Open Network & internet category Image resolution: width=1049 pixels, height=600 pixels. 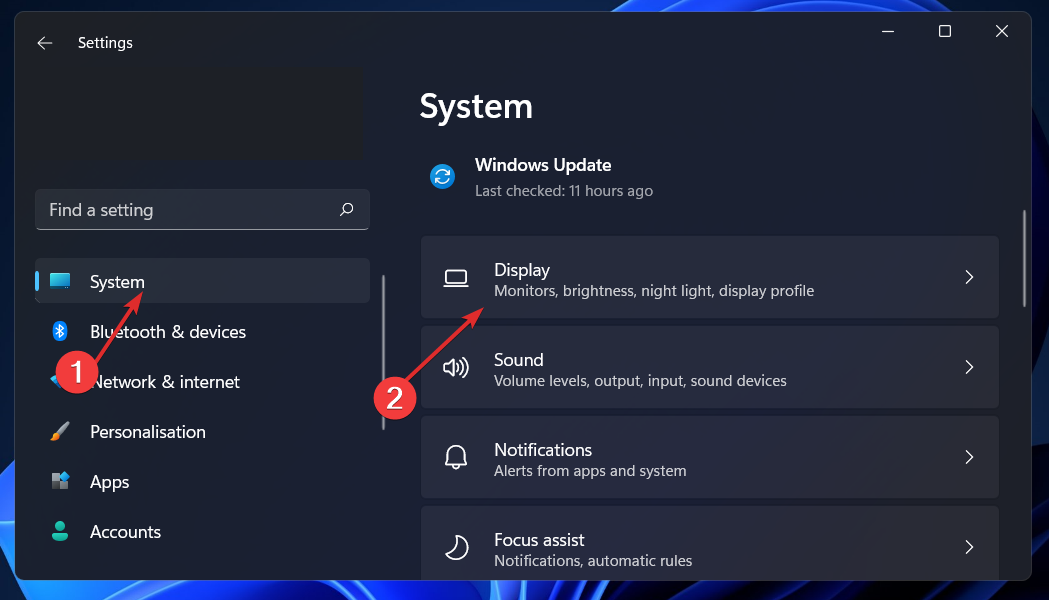pyautogui.click(x=202, y=381)
